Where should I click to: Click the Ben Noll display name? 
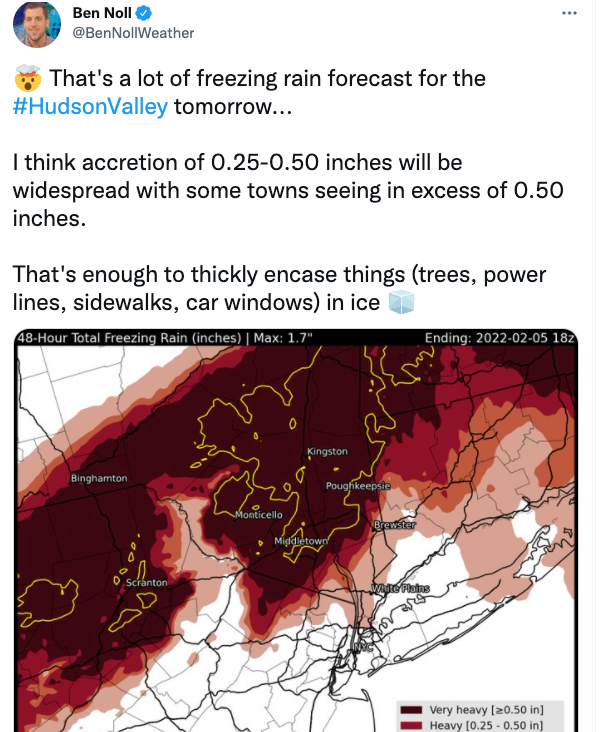[x=102, y=14]
